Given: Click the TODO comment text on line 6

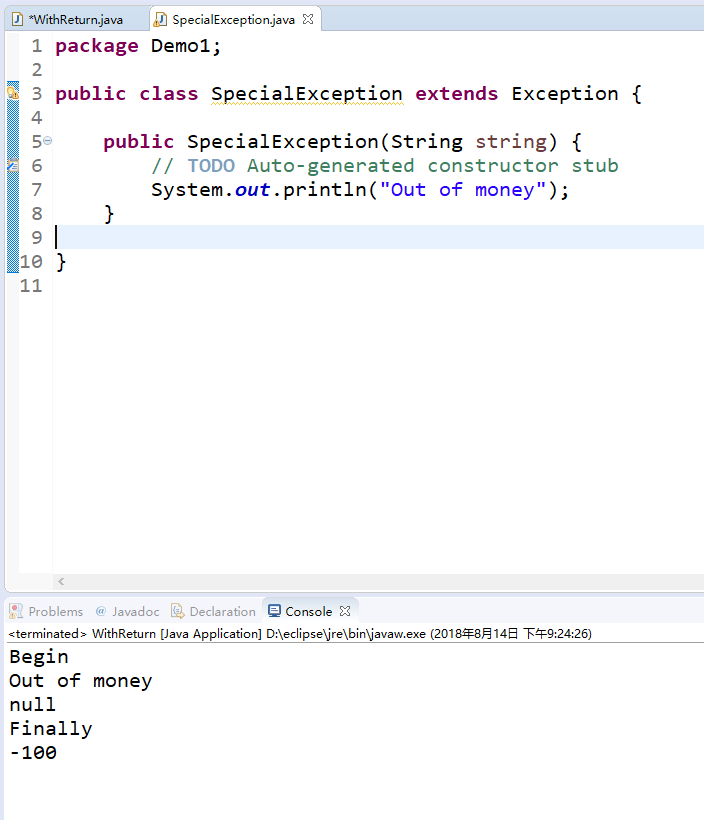Looking at the screenshot, I should [384, 166].
